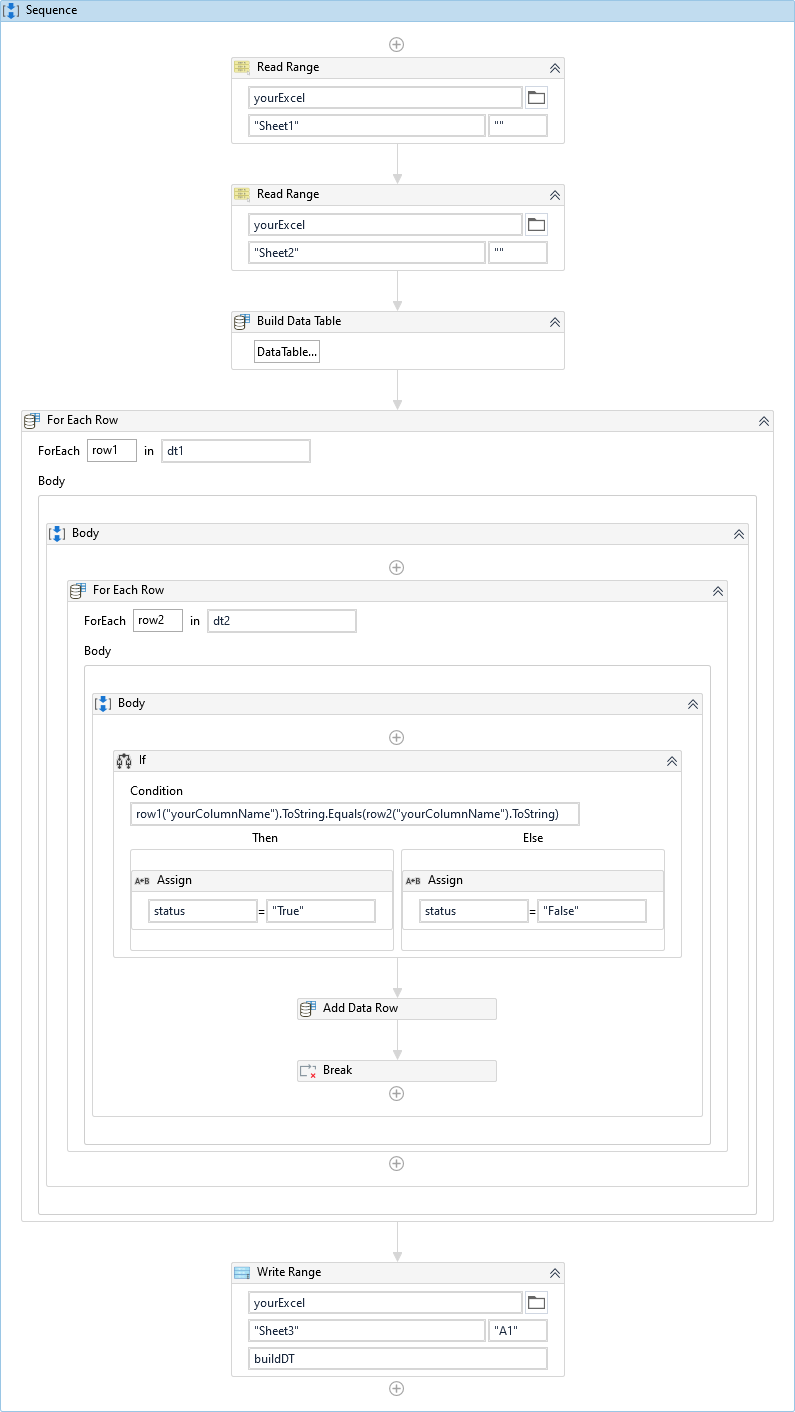Collapse the Sheet1 Read Range activity
This screenshot has width=795, height=1412.
click(555, 68)
